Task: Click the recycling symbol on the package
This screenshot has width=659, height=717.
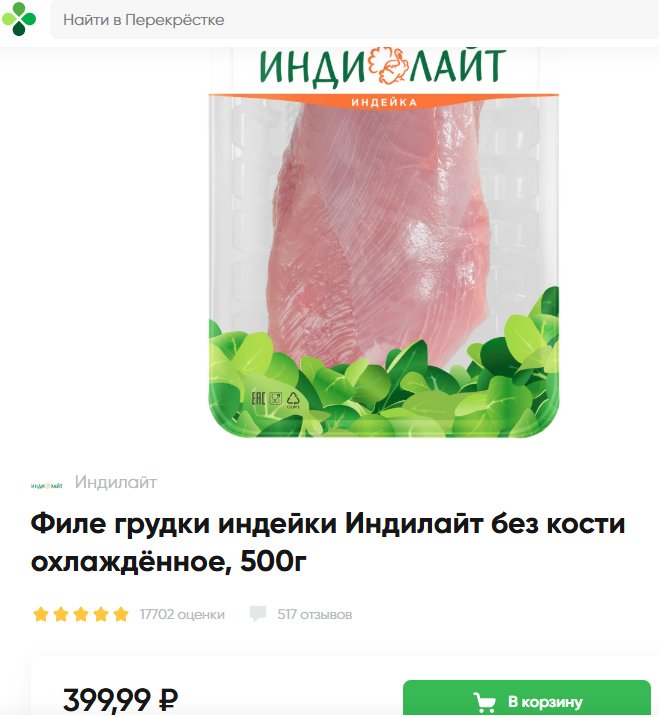Action: point(293,399)
